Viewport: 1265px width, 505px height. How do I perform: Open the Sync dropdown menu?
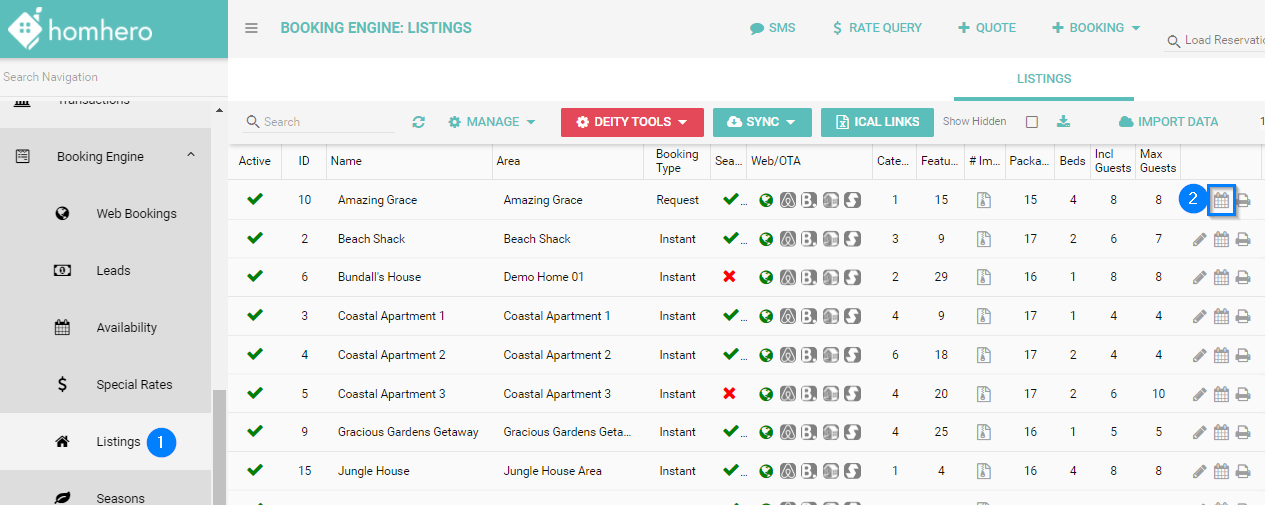(x=762, y=122)
